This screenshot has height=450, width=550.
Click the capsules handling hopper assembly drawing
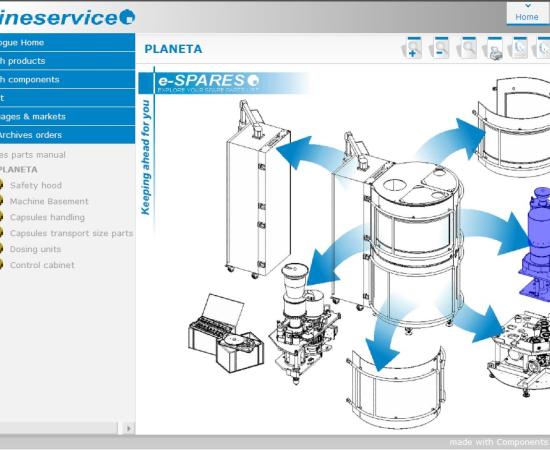click(x=304, y=323)
